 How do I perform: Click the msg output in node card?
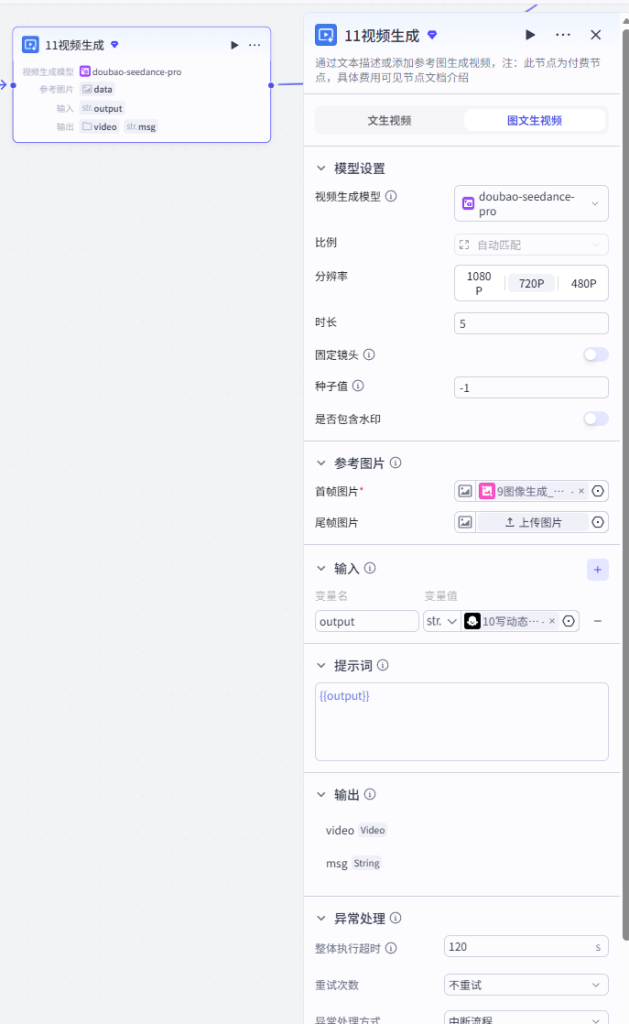(141, 127)
